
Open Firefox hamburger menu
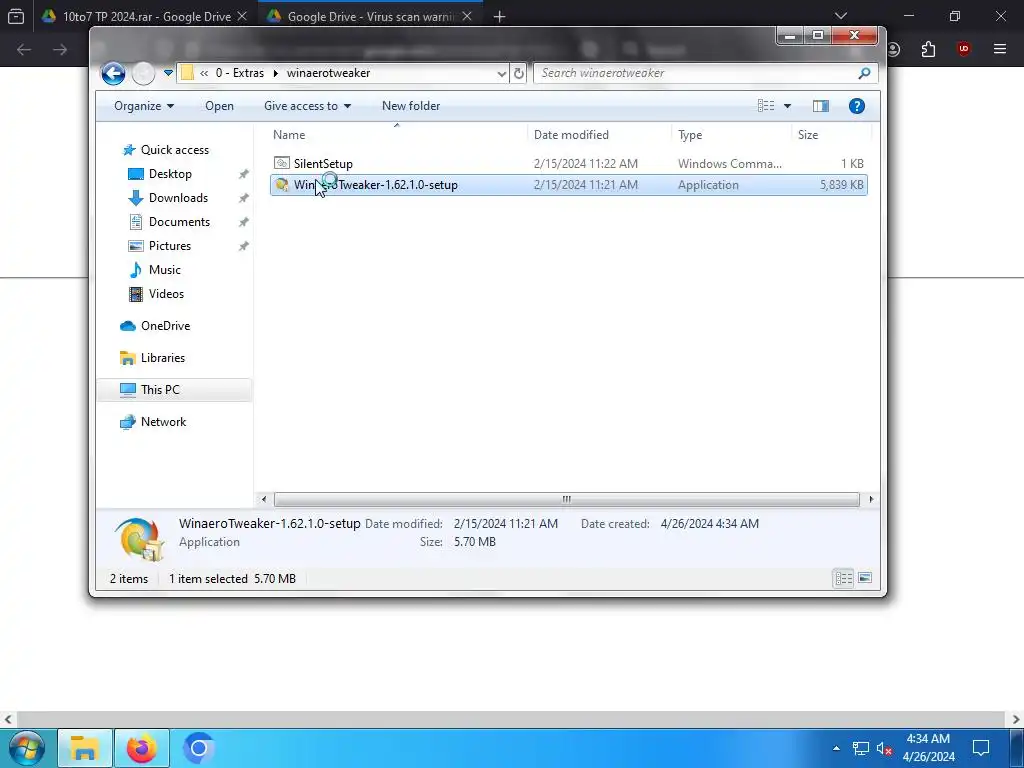1000,49
